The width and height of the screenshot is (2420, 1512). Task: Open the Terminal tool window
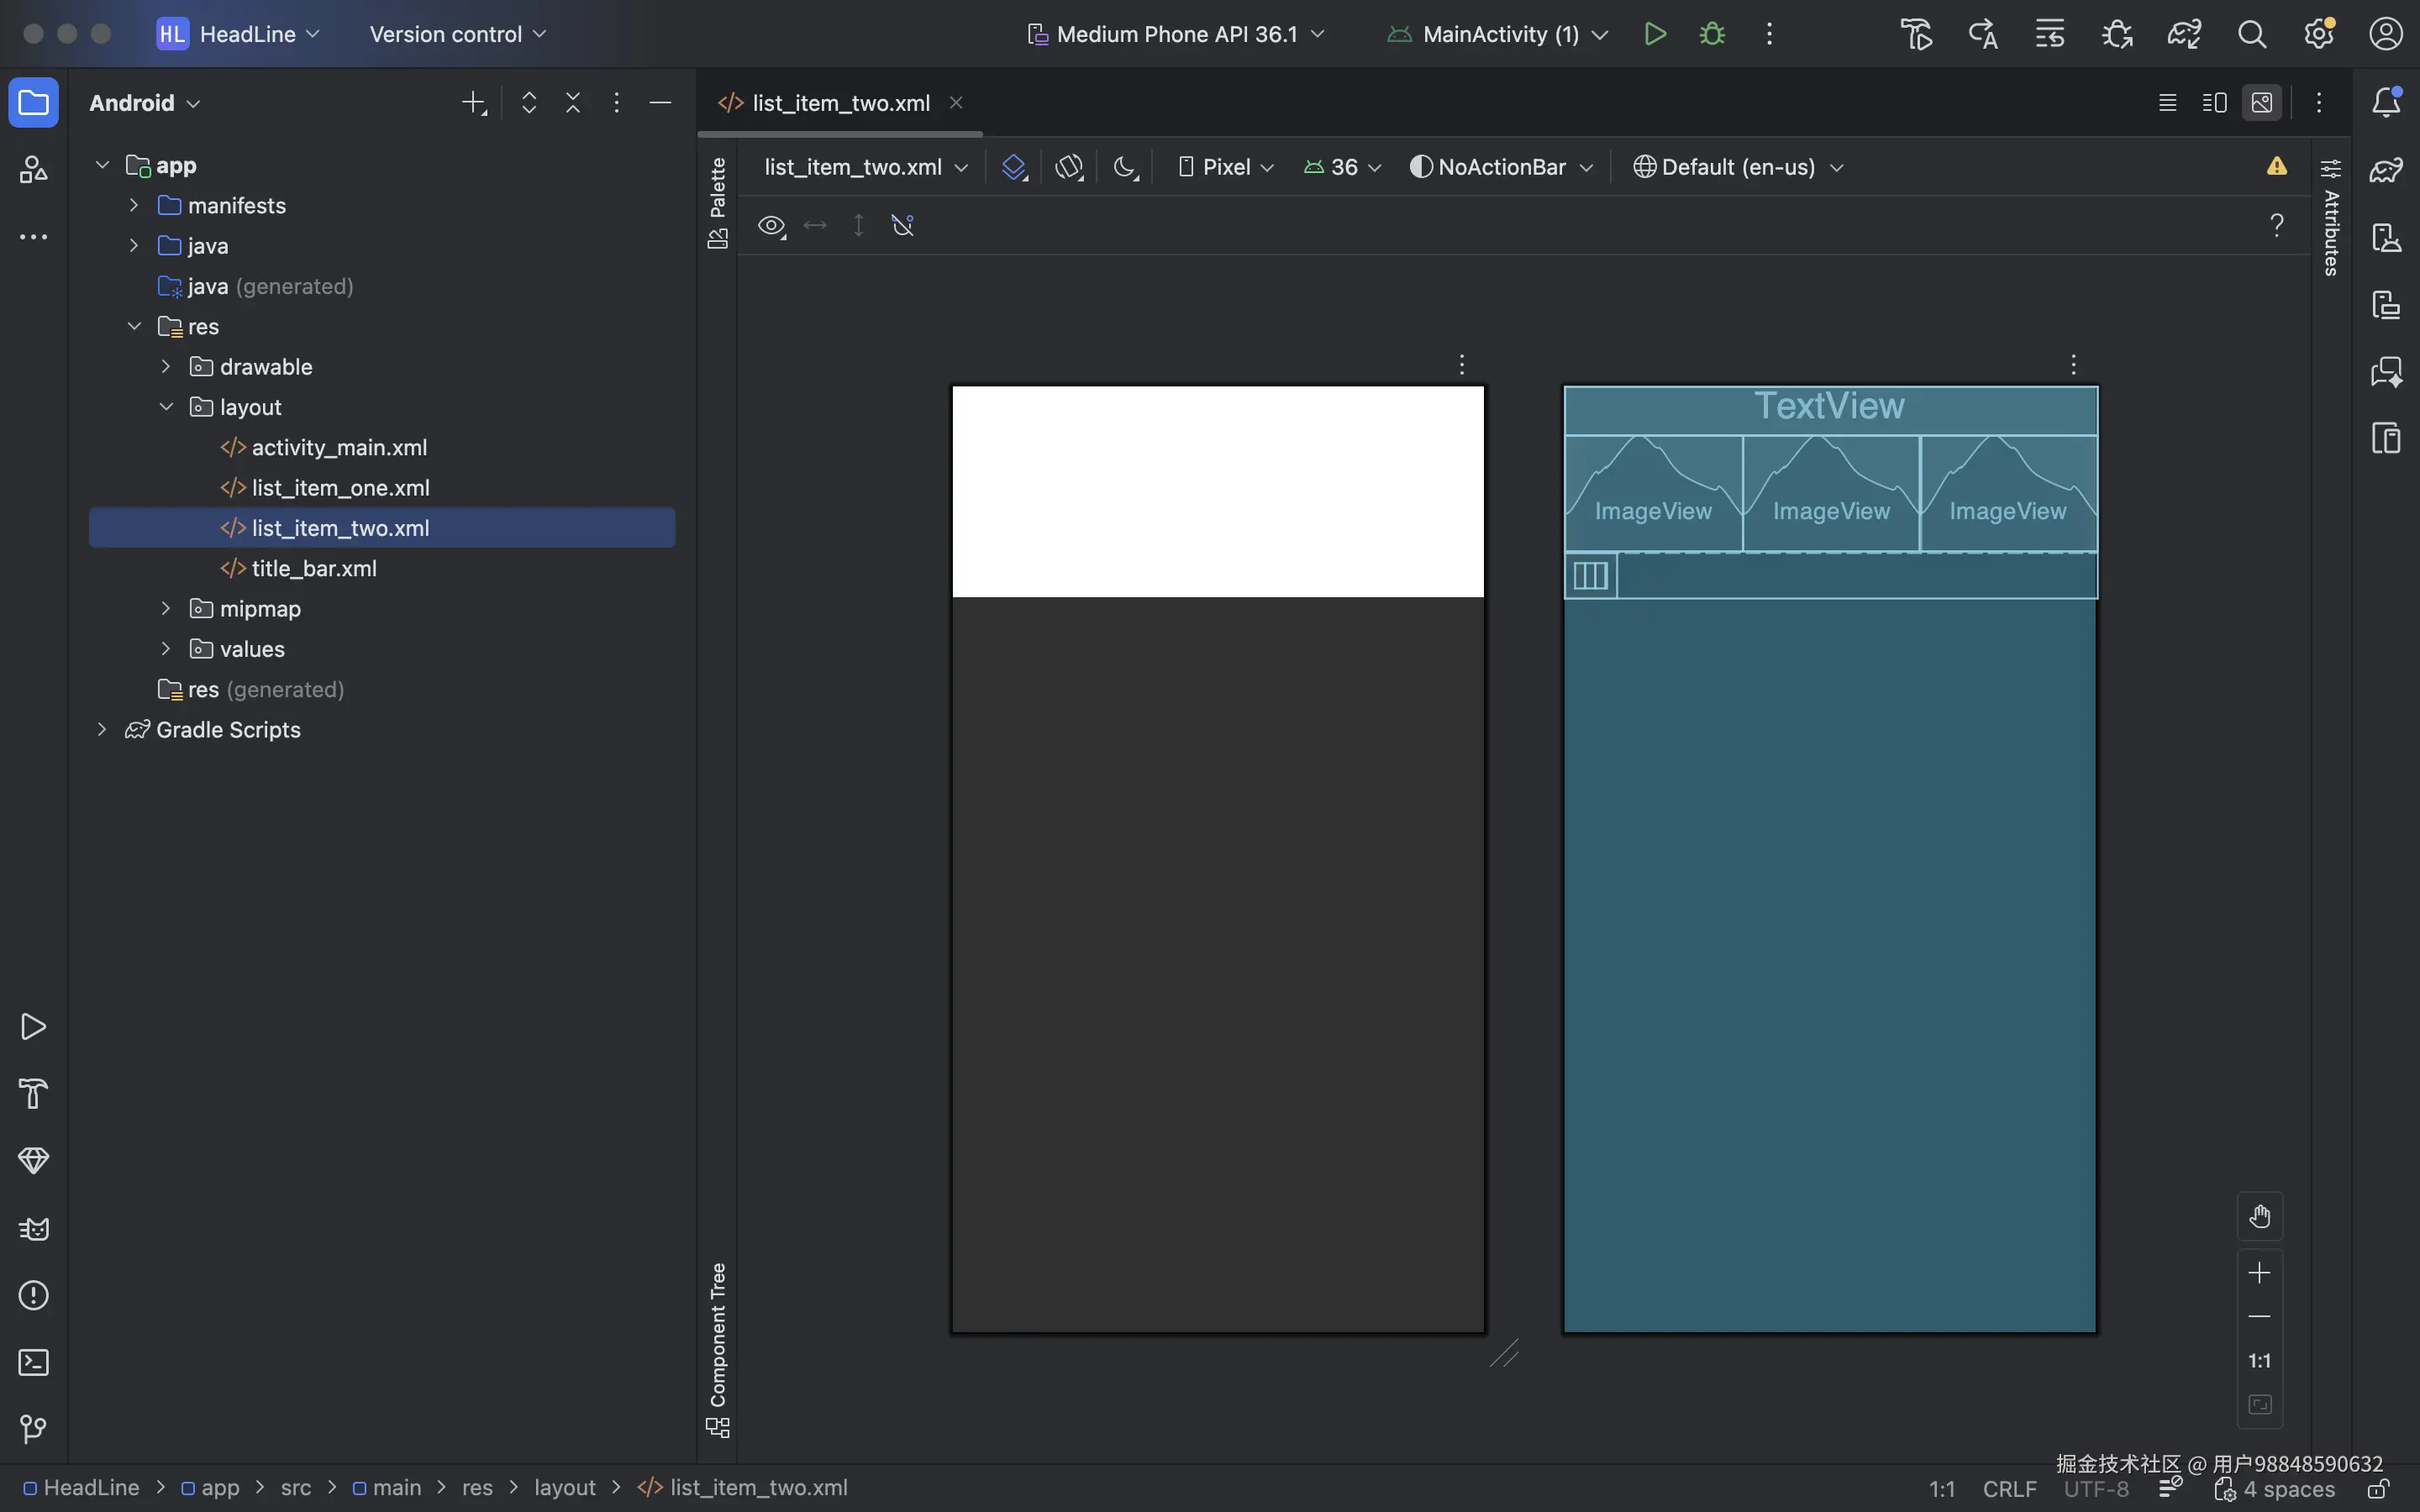click(33, 1362)
